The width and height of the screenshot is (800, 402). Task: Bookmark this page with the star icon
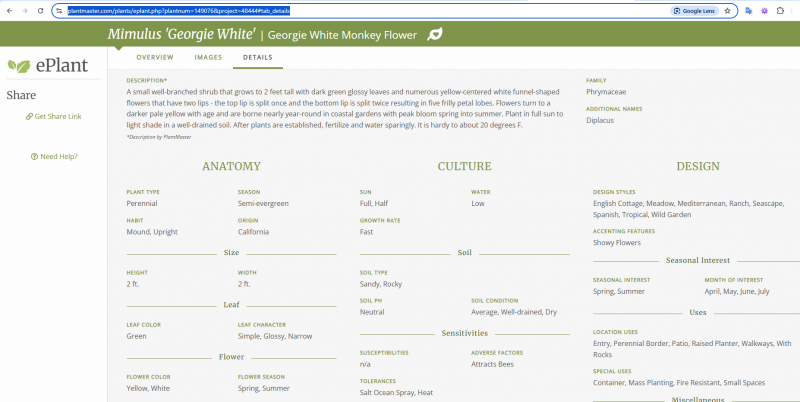tap(727, 10)
